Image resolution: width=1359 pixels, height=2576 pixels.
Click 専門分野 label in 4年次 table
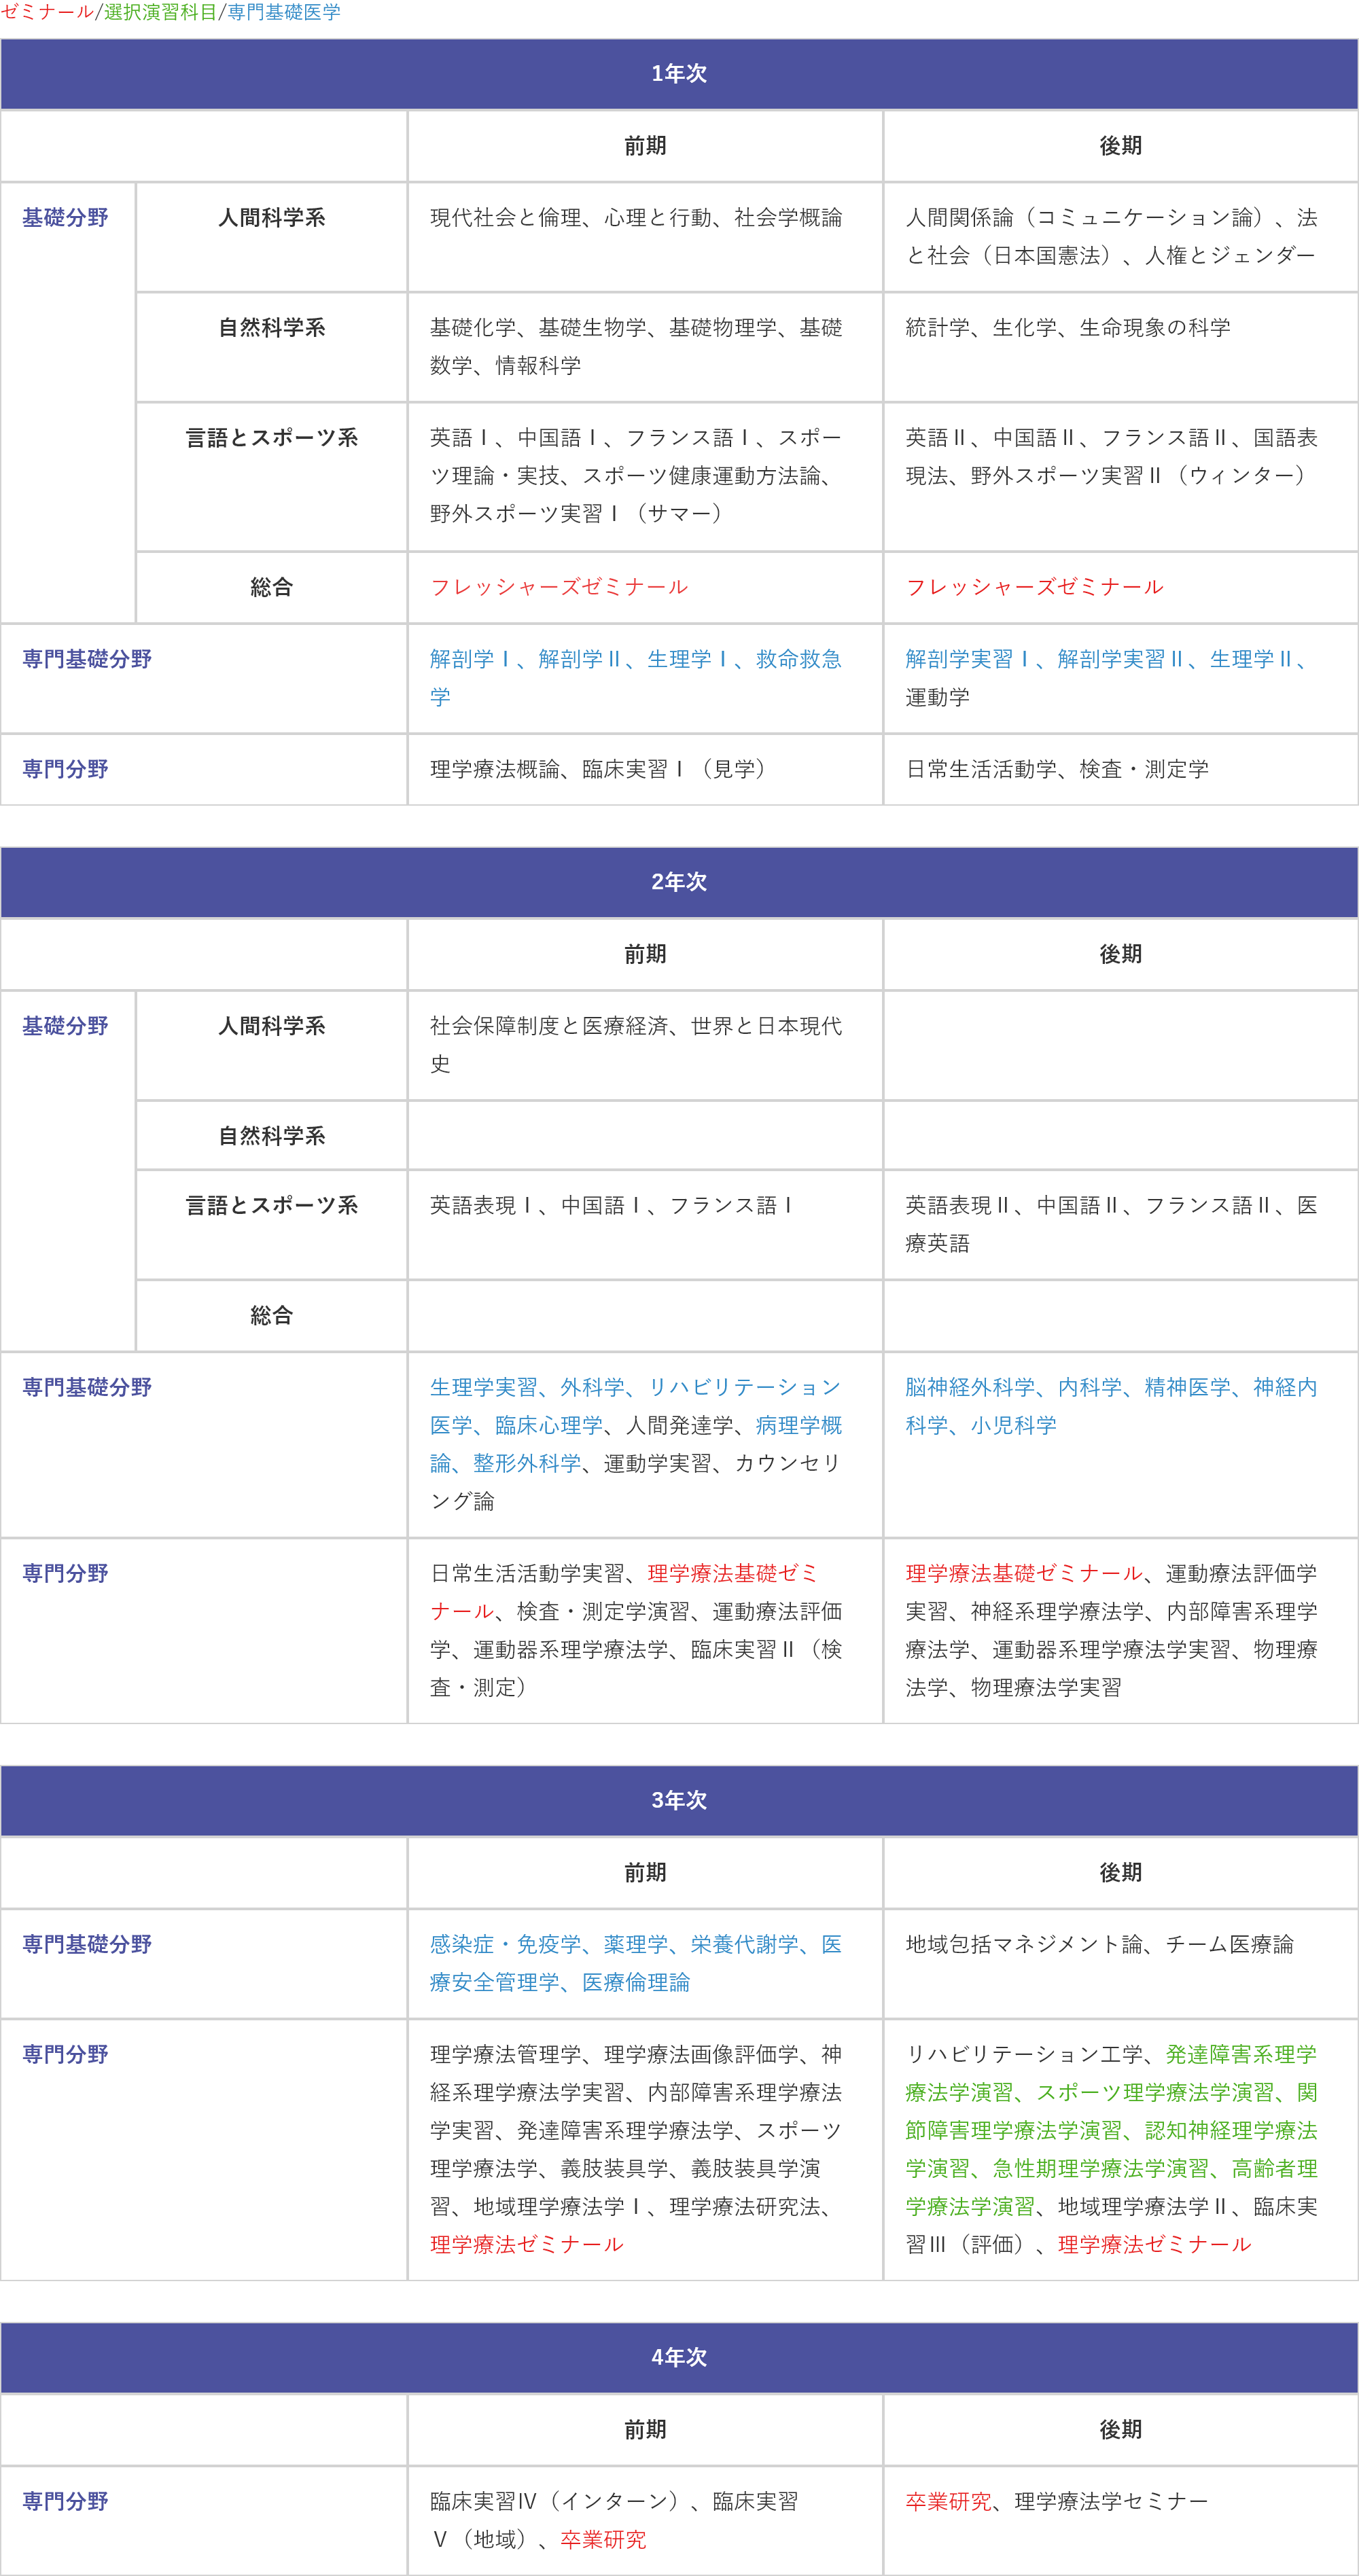coord(65,2501)
